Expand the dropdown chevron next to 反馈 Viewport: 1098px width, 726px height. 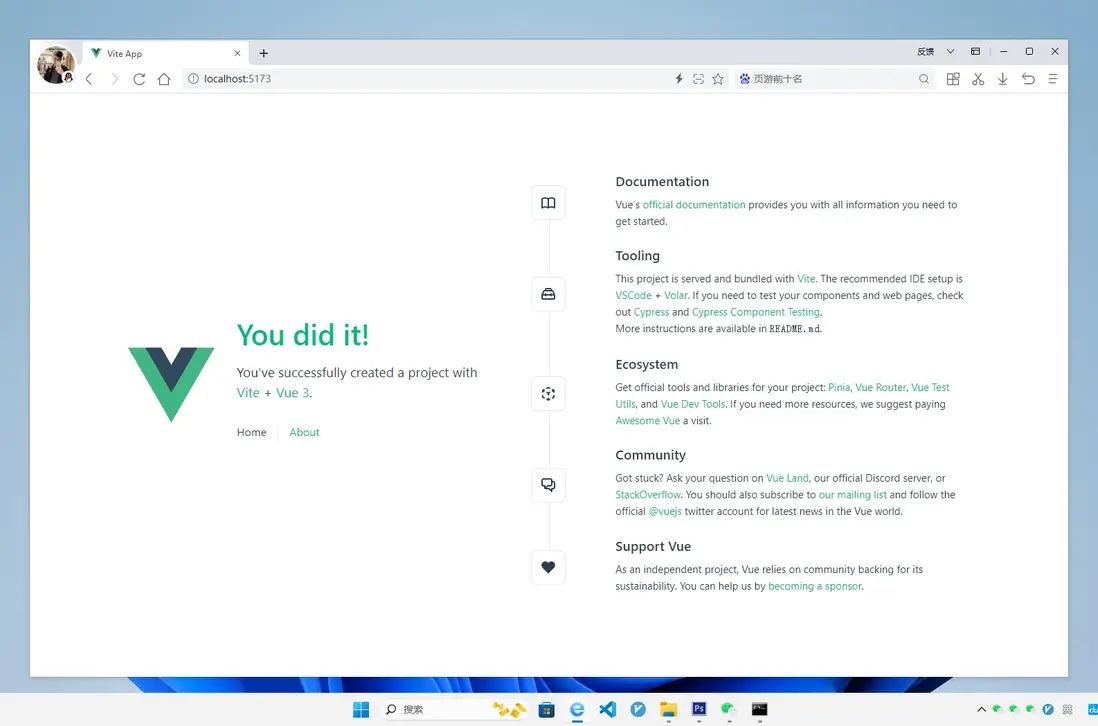[950, 51]
